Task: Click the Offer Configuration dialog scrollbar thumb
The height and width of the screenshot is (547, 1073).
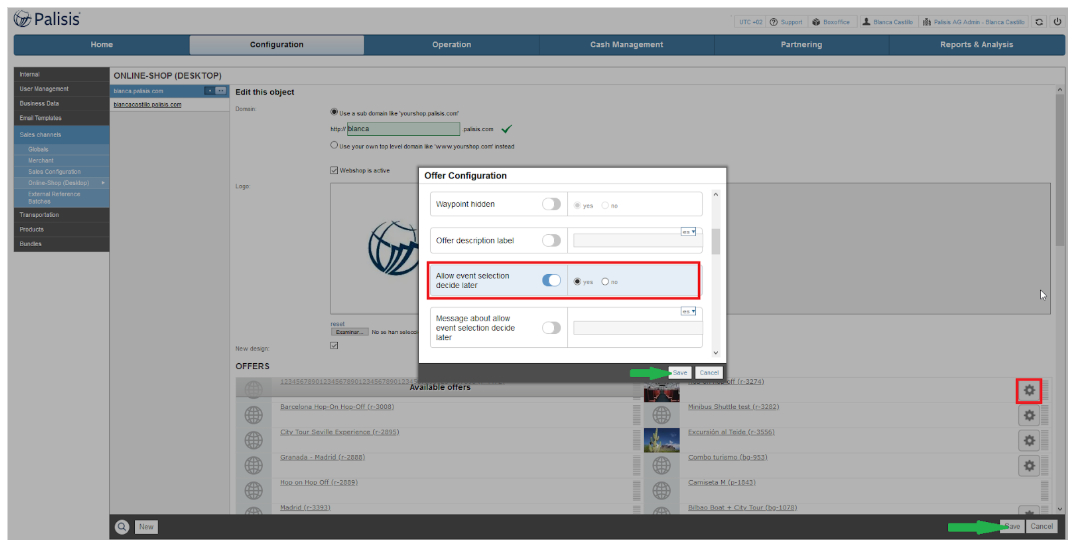Action: click(x=716, y=241)
